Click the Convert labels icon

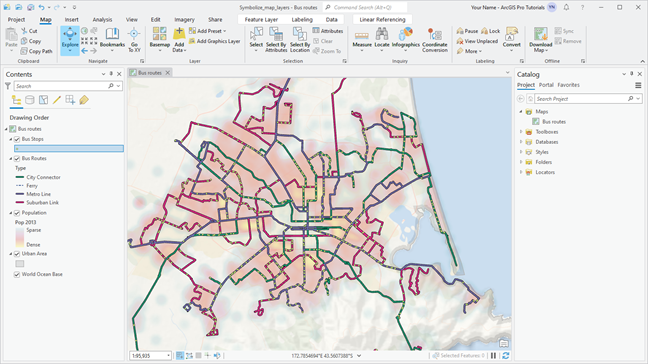click(512, 34)
